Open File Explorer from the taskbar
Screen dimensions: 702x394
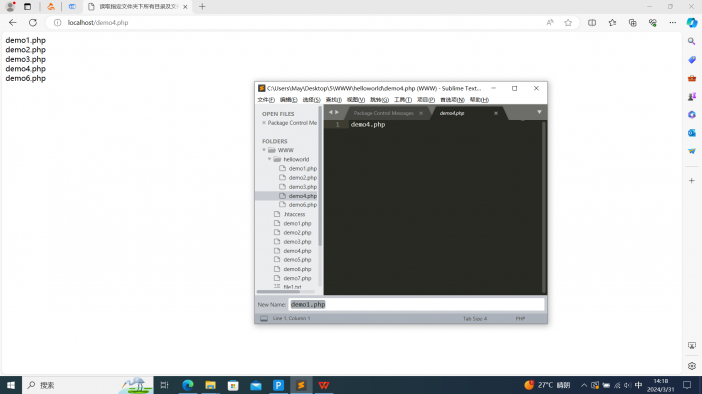click(x=210, y=385)
